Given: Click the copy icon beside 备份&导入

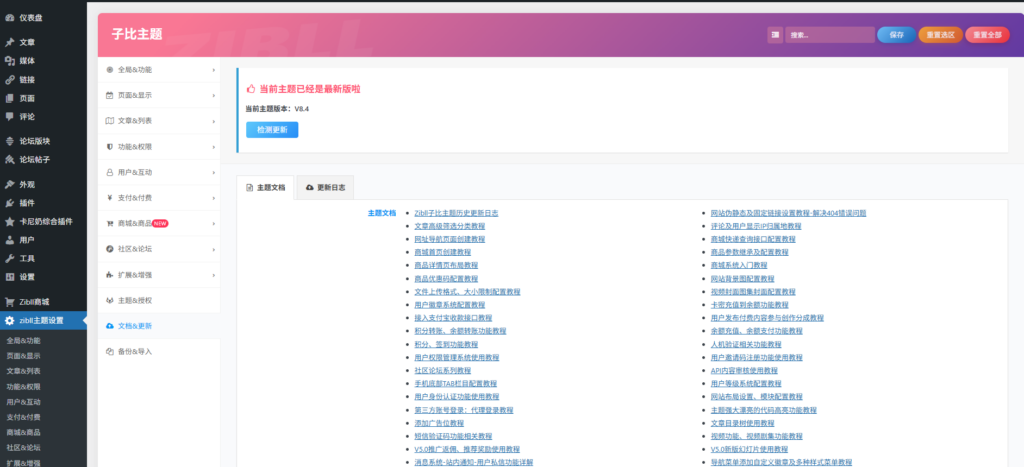Looking at the screenshot, I should click(109, 351).
